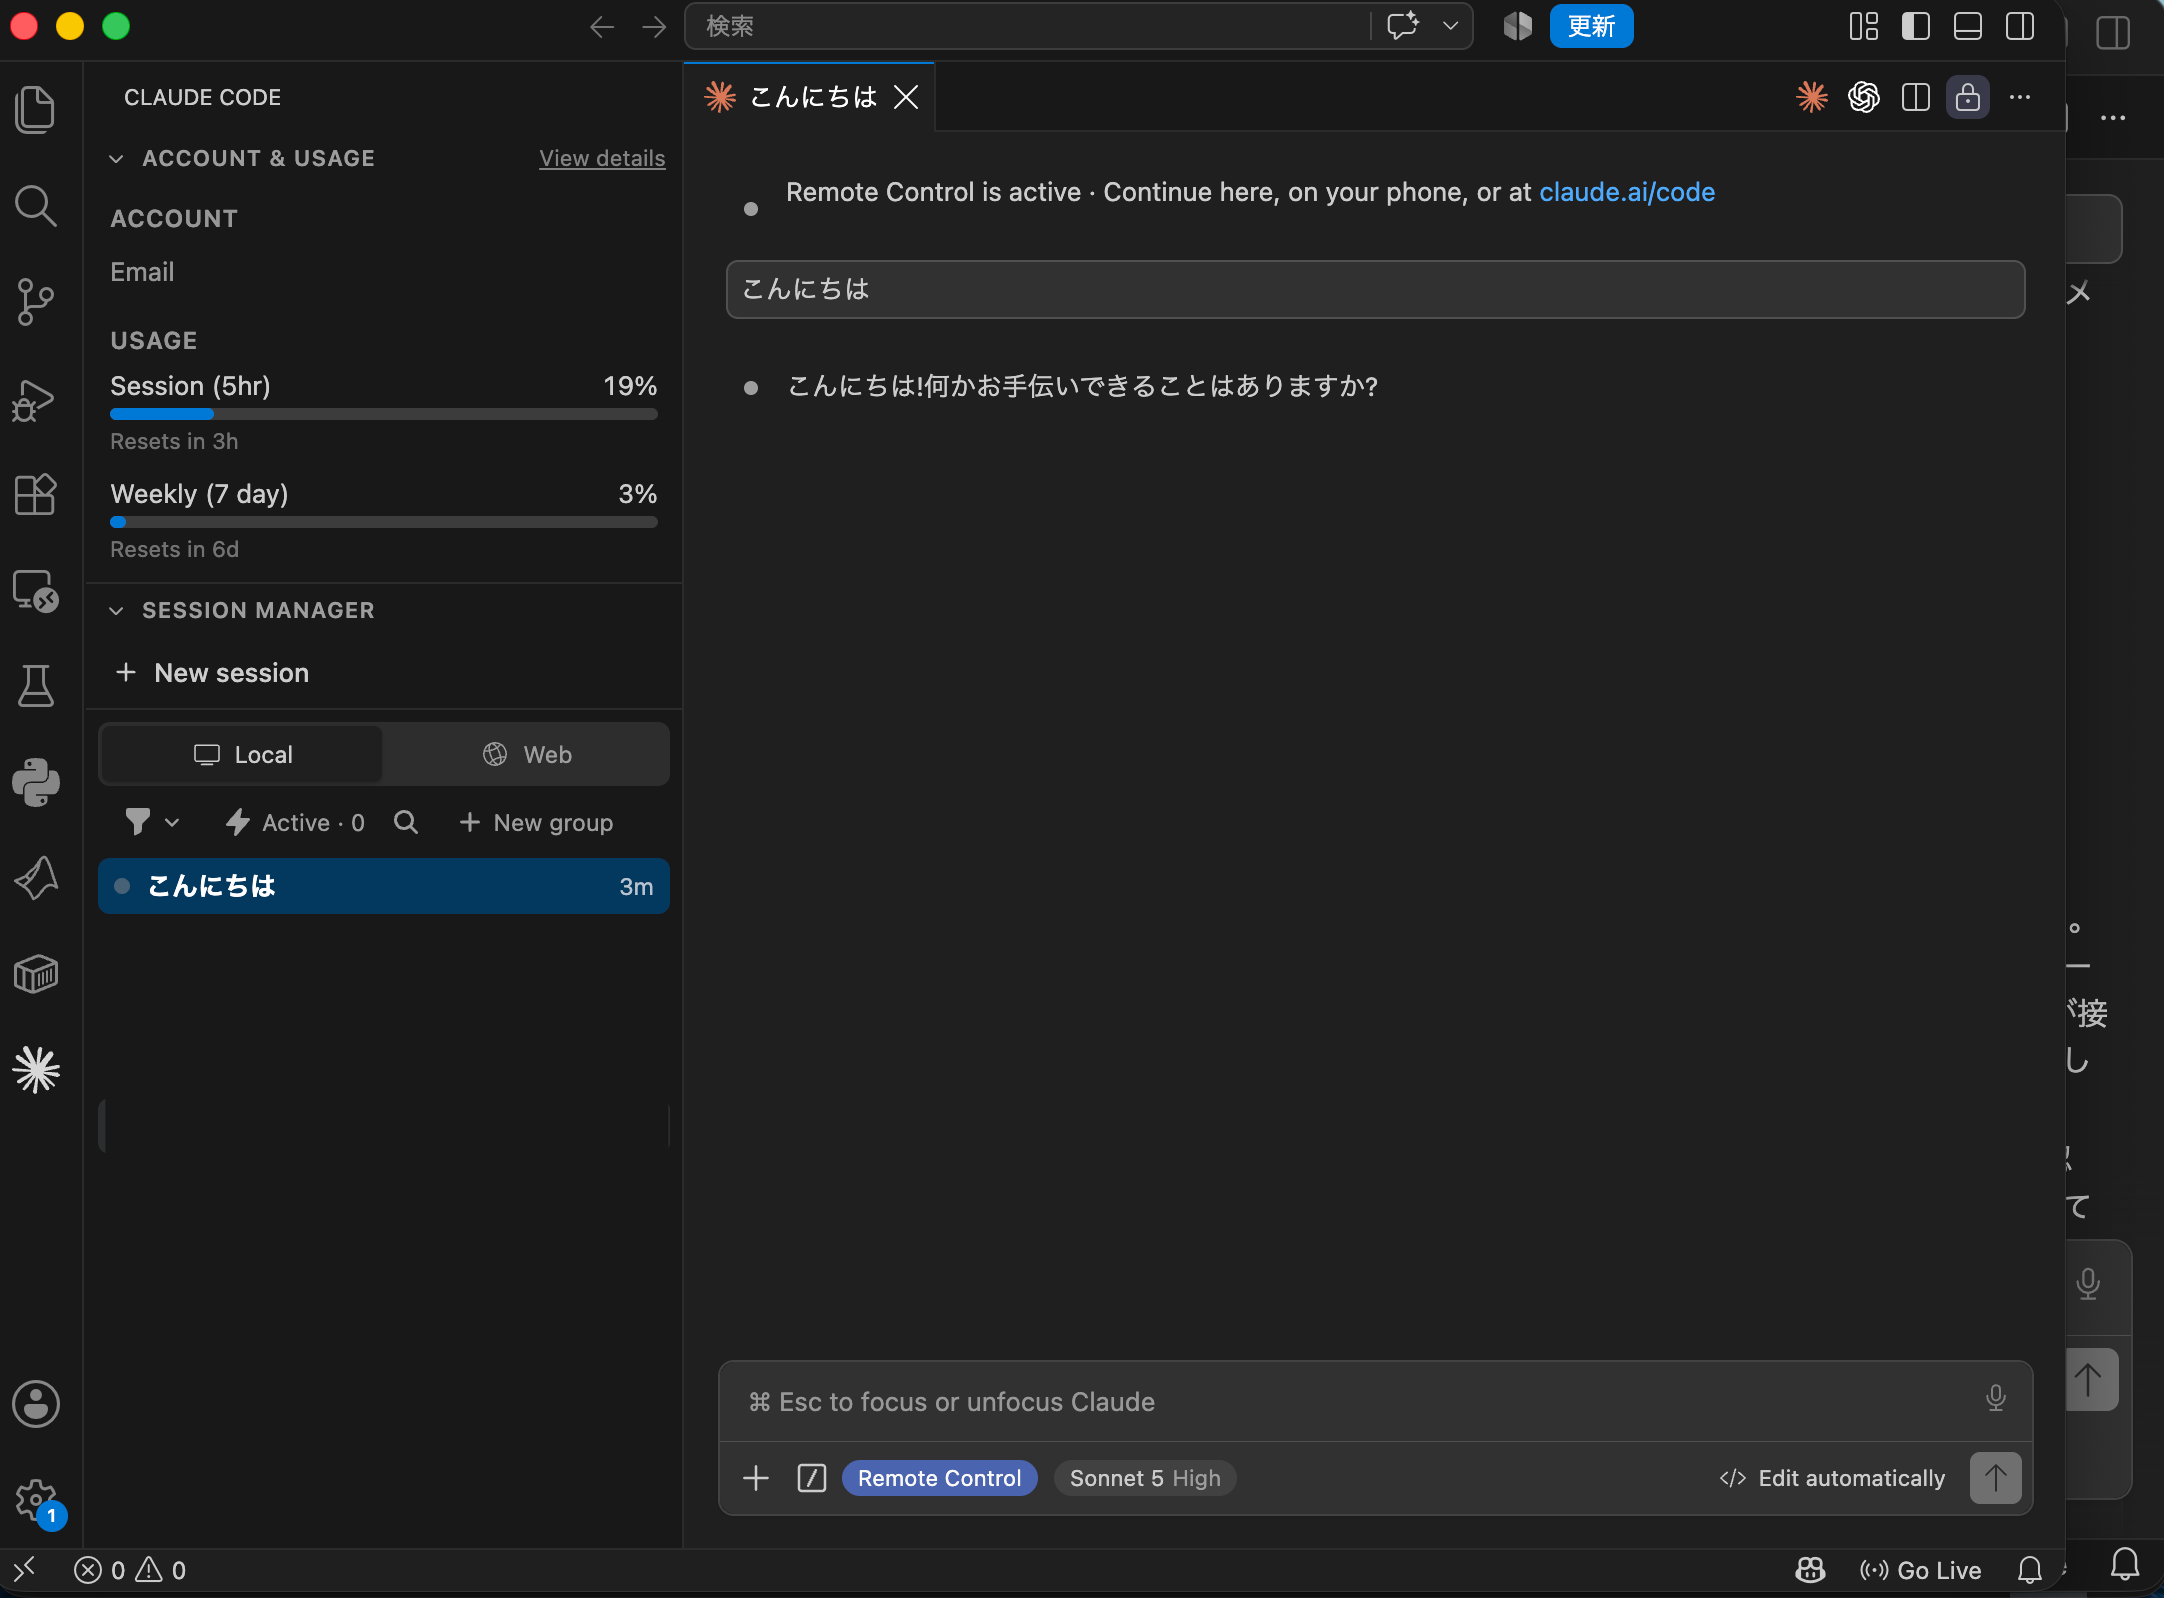Viewport: 2164px width, 1598px height.
Task: Toggle the Active sessions filter
Action: click(295, 822)
